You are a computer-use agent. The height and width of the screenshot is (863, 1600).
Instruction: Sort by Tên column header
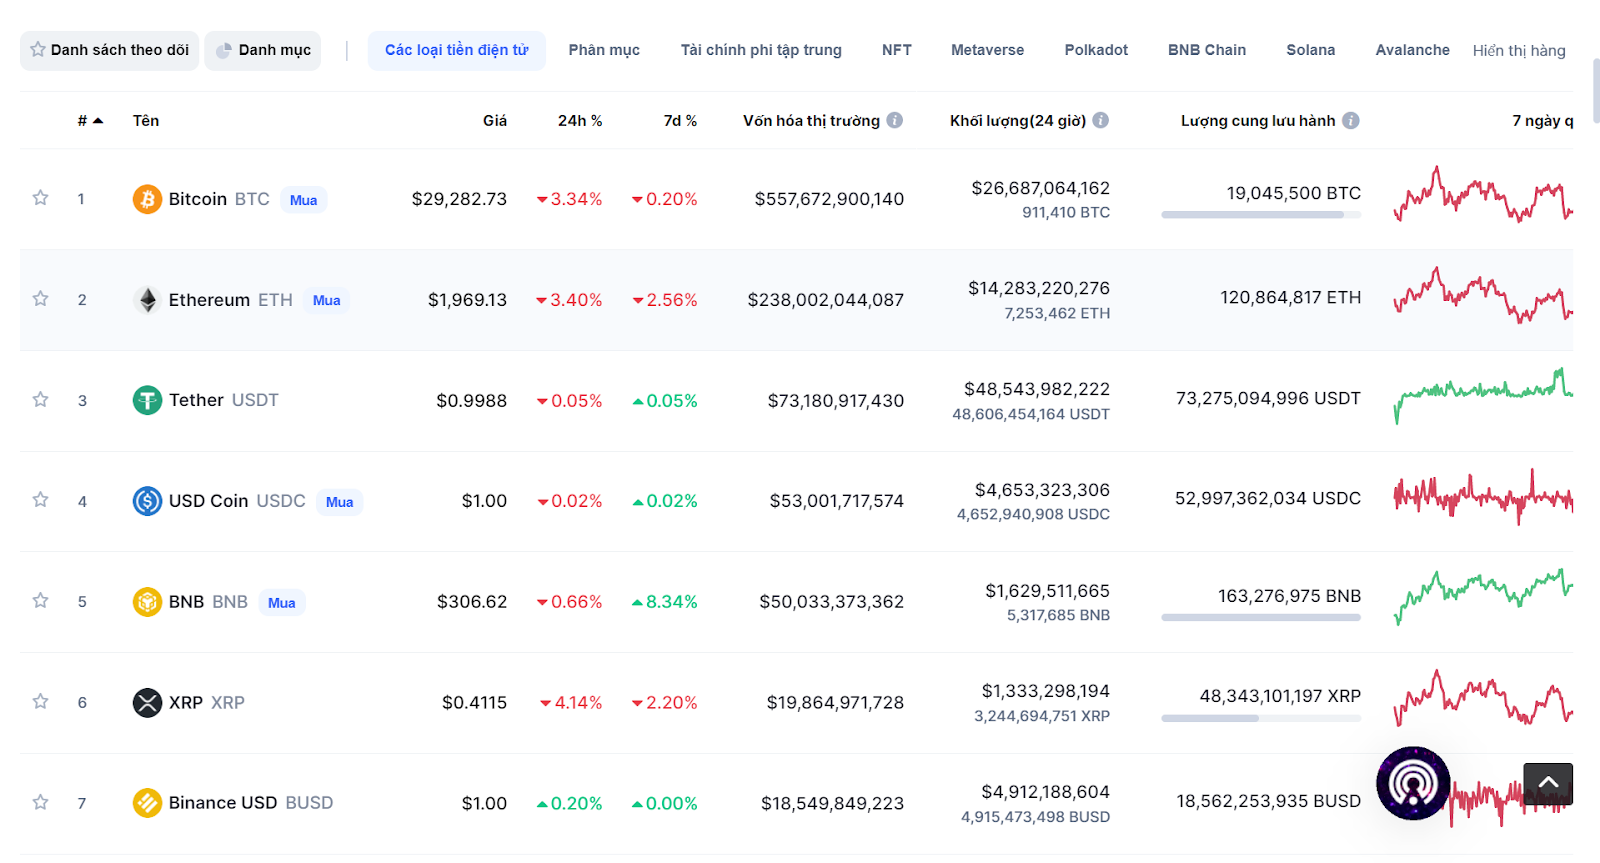(146, 120)
